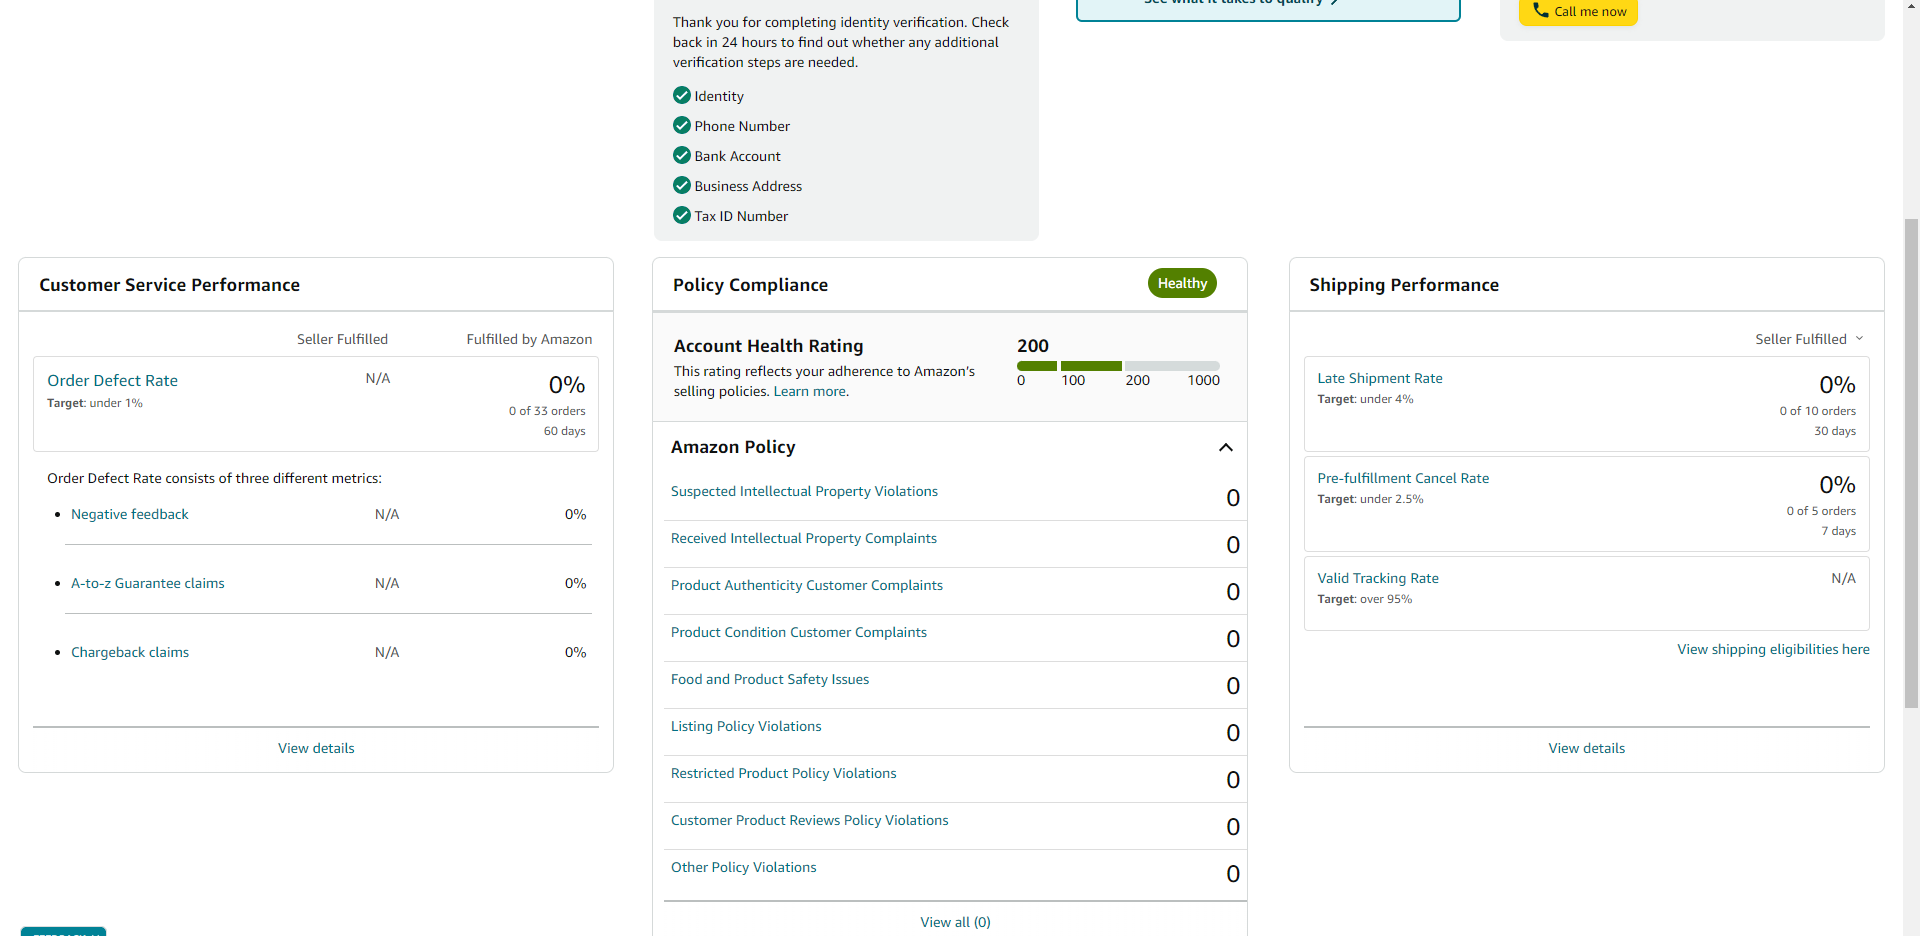Click the "7 days" text under Cancel Rate
This screenshot has width=1920, height=936.
[1838, 531]
